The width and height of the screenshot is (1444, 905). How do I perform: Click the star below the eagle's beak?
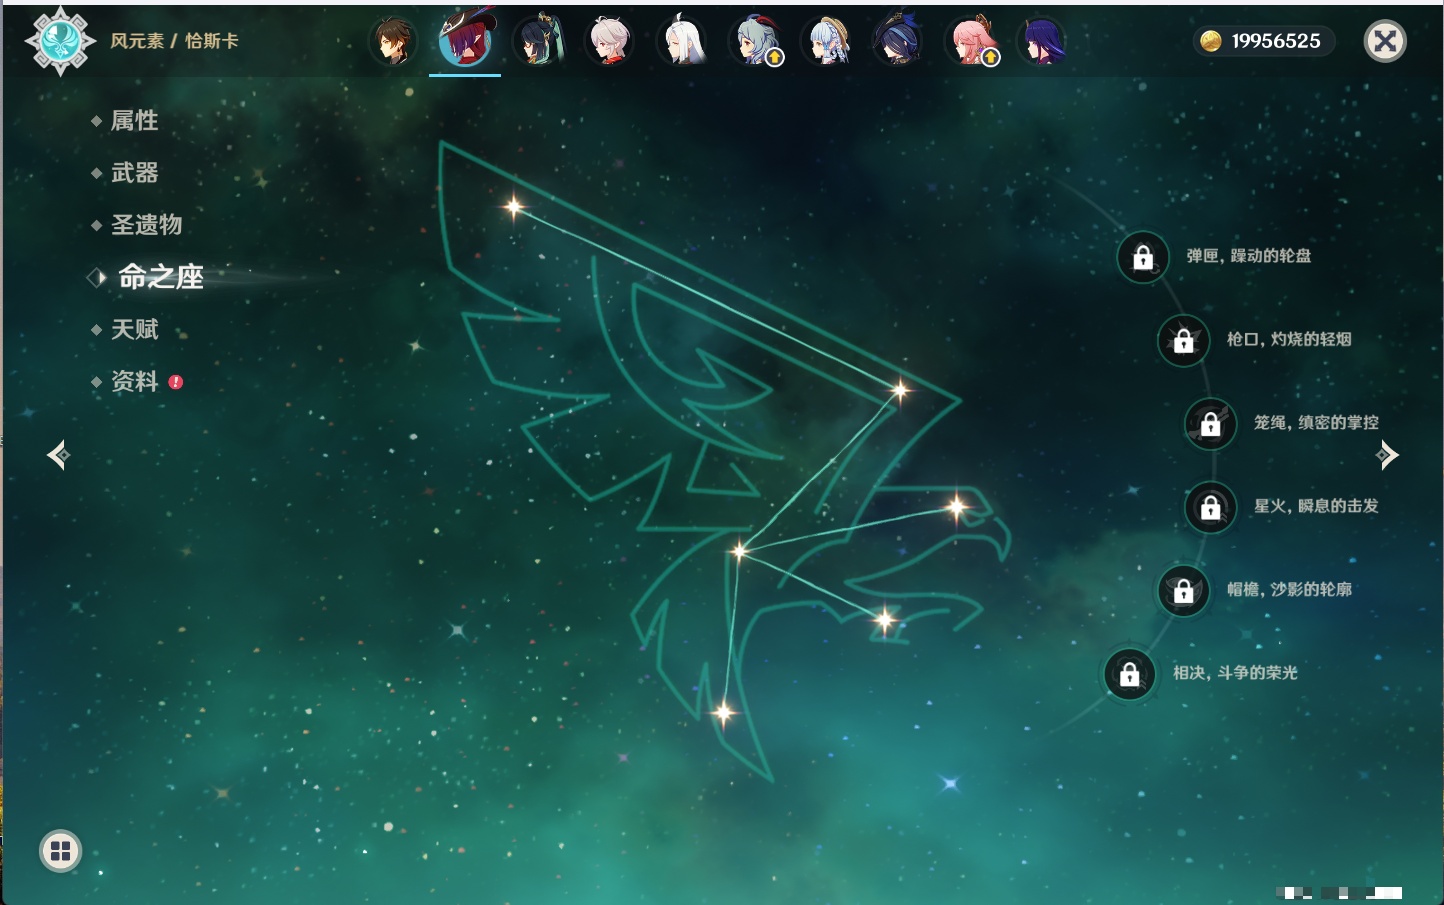click(885, 620)
